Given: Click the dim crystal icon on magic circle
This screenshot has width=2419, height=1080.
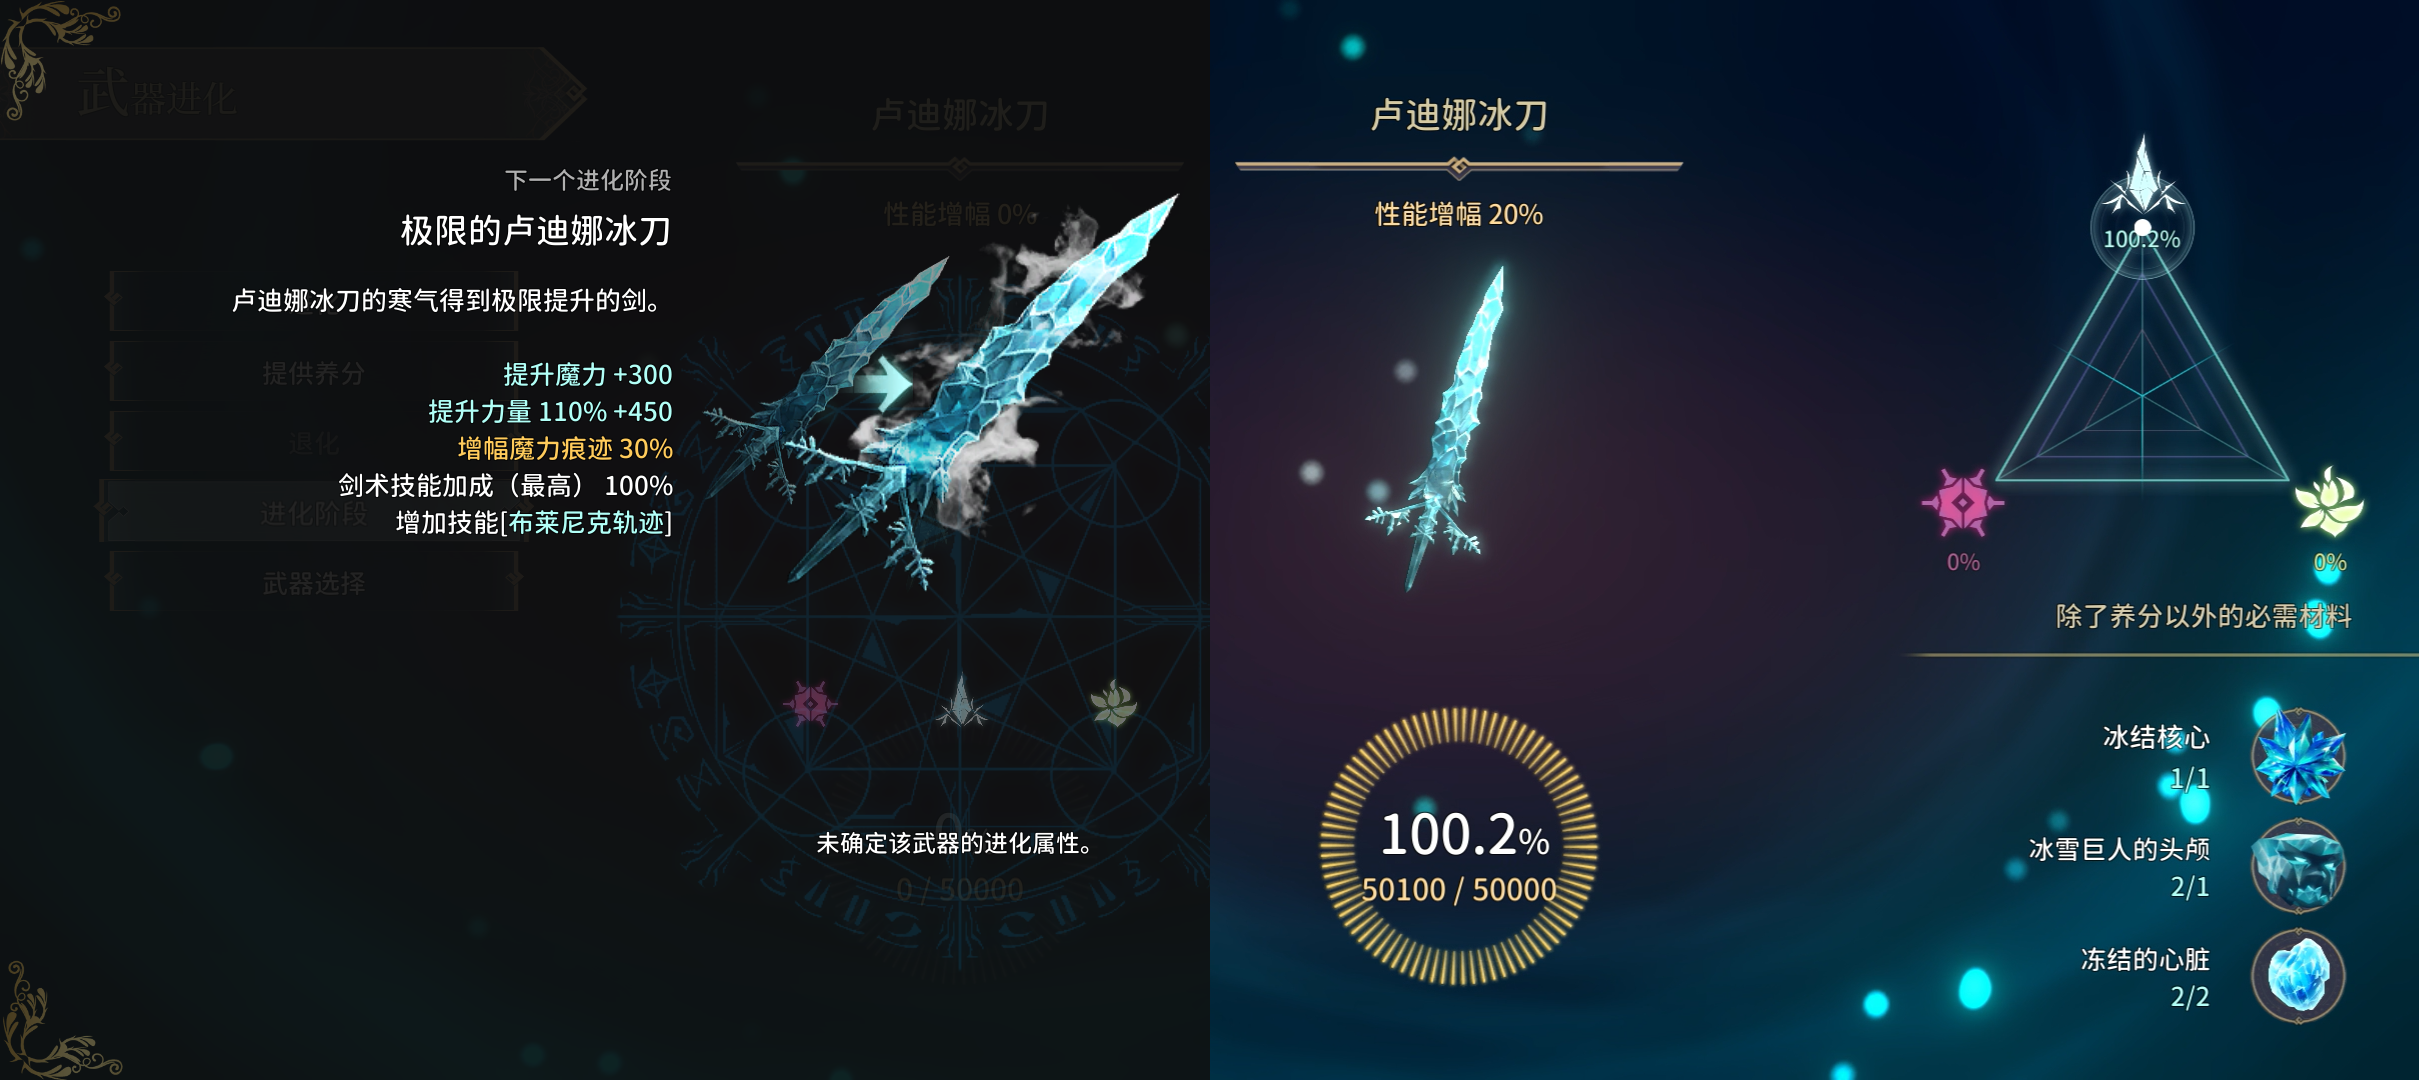Looking at the screenshot, I should click(x=961, y=700).
